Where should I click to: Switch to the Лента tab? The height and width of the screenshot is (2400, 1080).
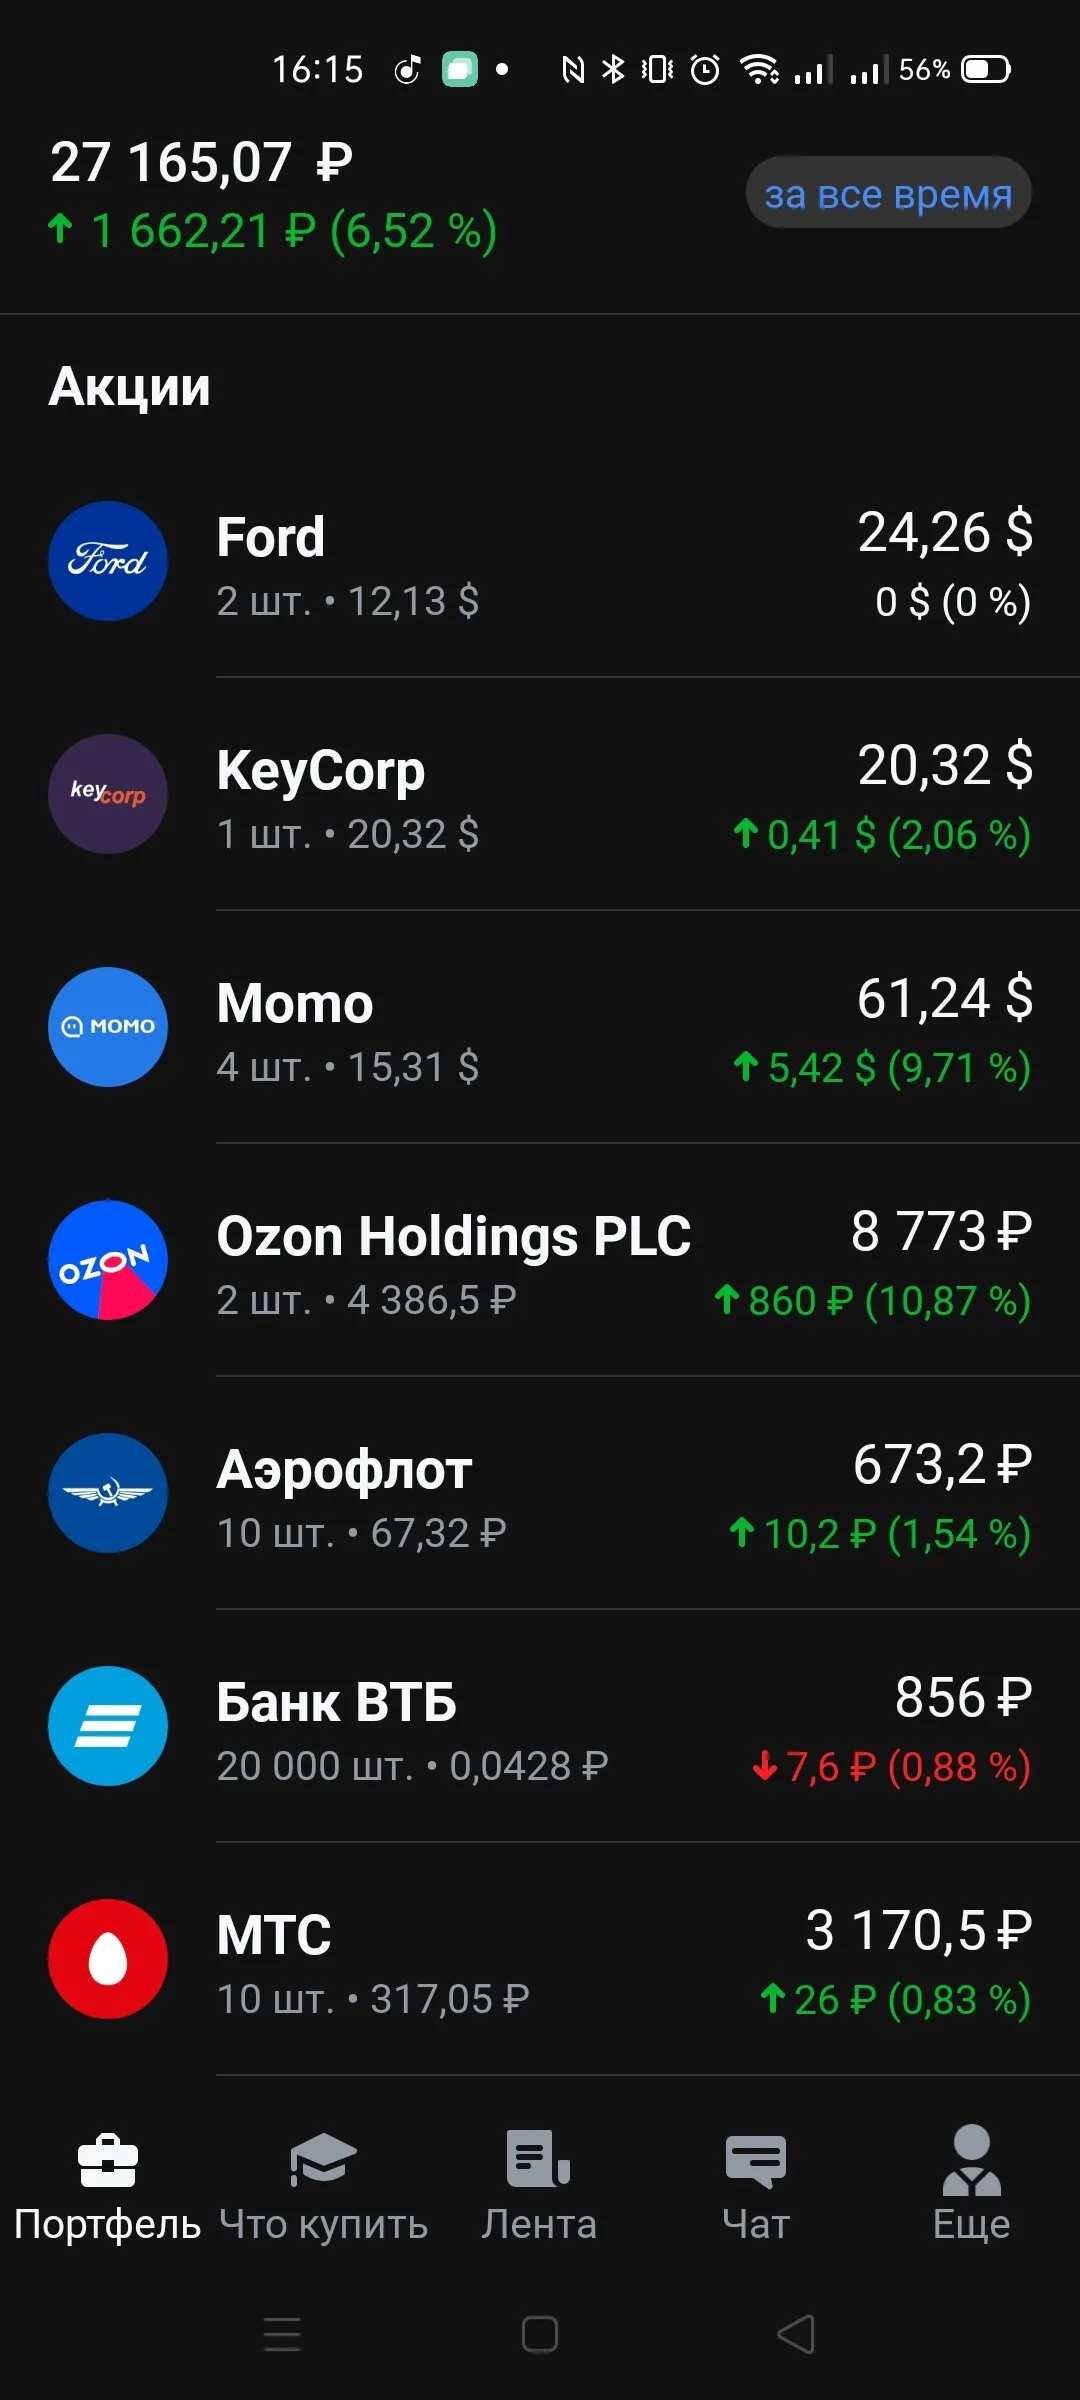click(539, 2186)
